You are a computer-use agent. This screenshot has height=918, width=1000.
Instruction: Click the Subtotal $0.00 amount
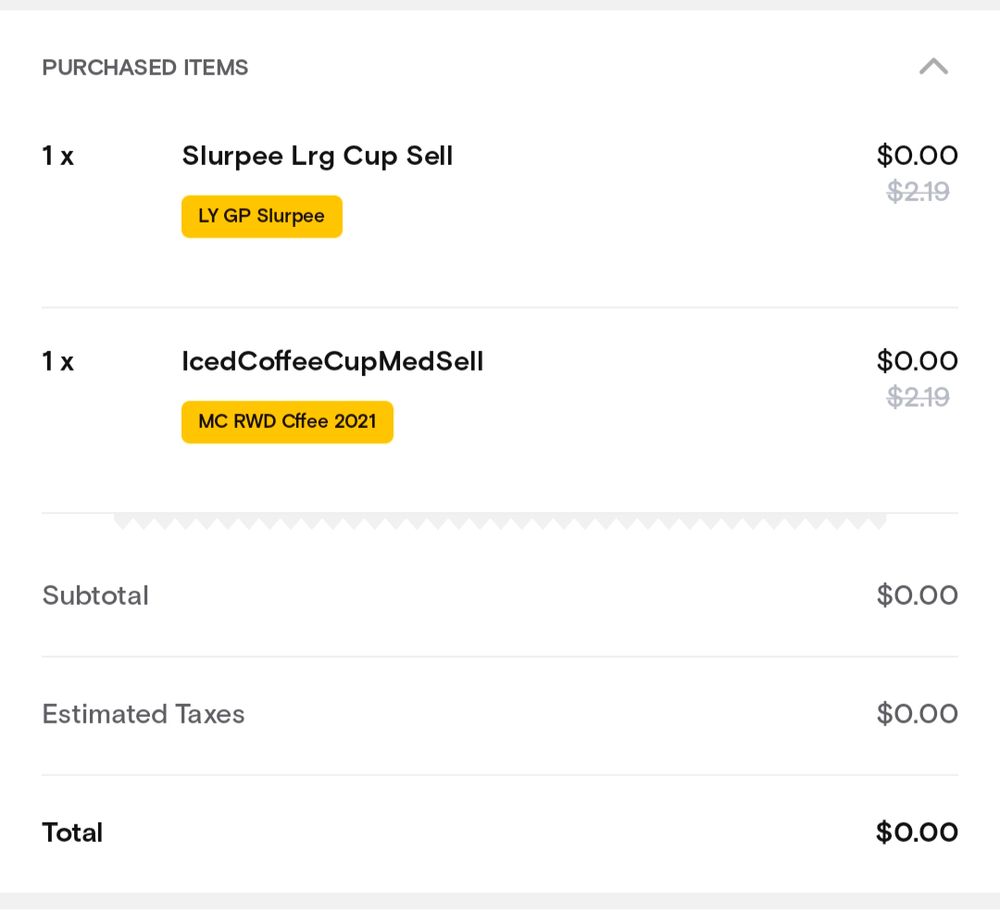click(x=917, y=595)
